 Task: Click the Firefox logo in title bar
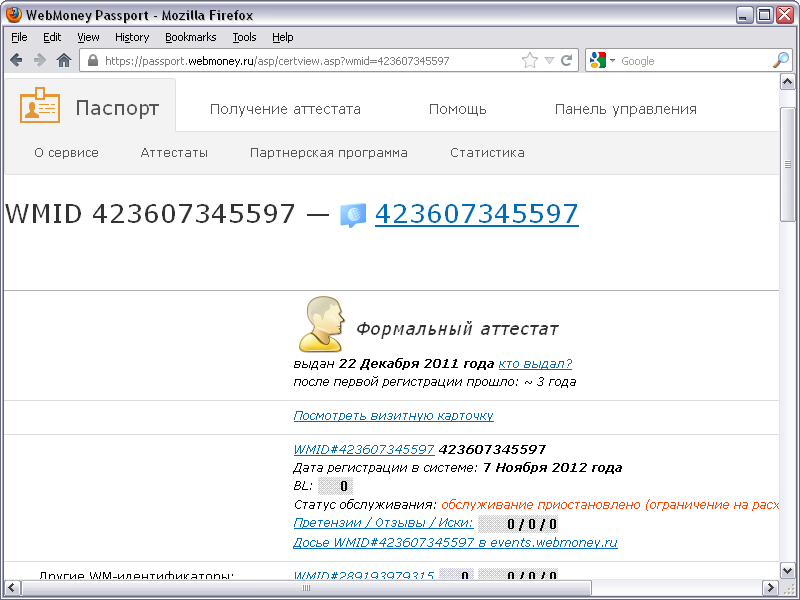[x=14, y=15]
